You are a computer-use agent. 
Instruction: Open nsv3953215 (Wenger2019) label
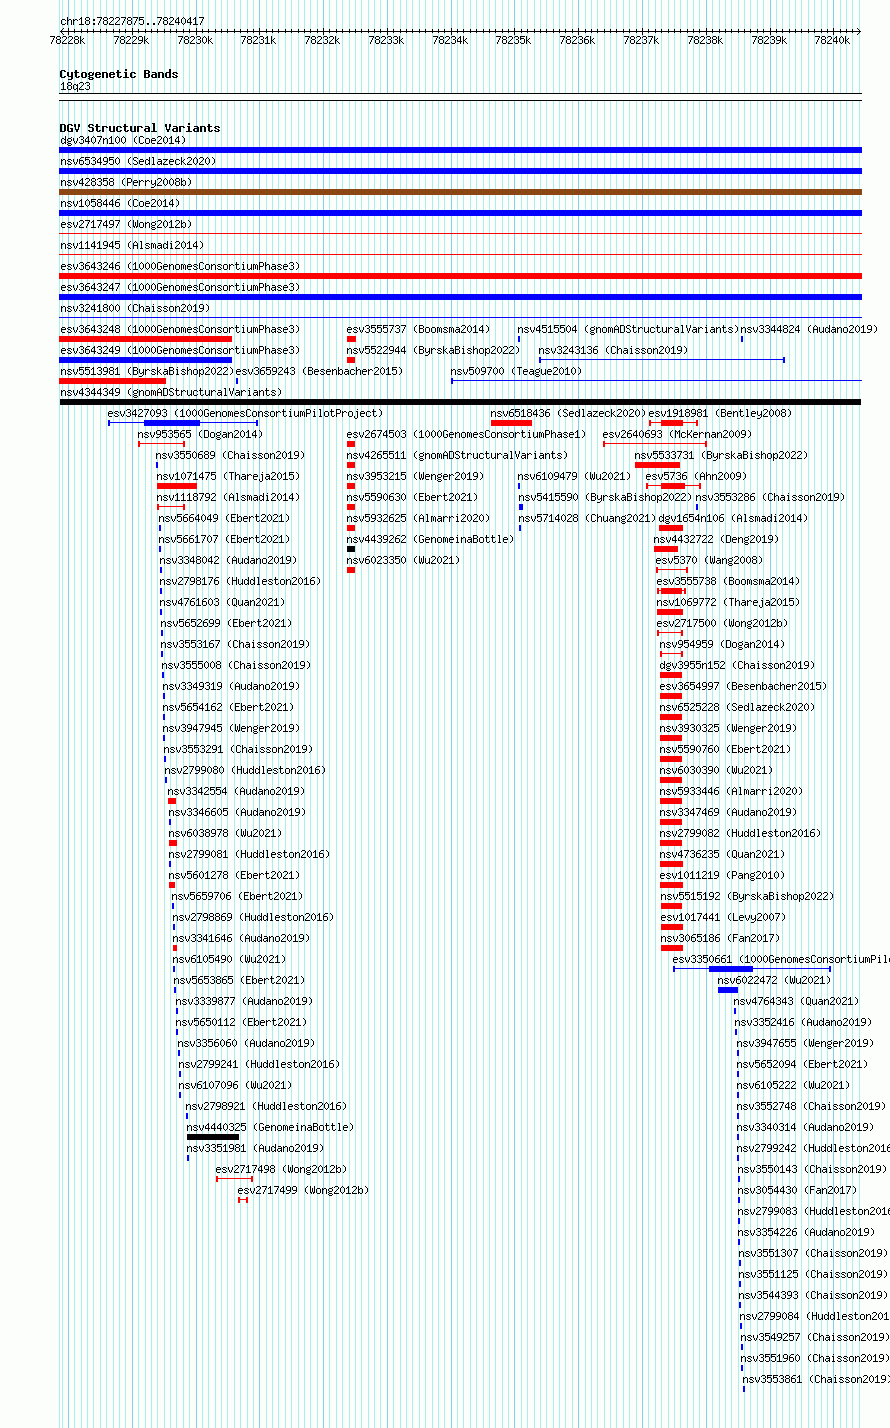coord(416,476)
